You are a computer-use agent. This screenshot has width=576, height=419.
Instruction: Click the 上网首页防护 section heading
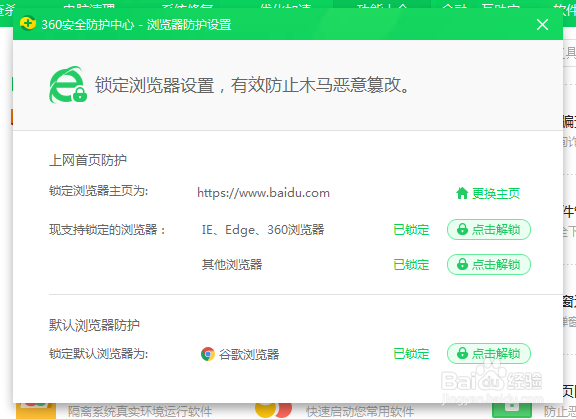coord(88,160)
